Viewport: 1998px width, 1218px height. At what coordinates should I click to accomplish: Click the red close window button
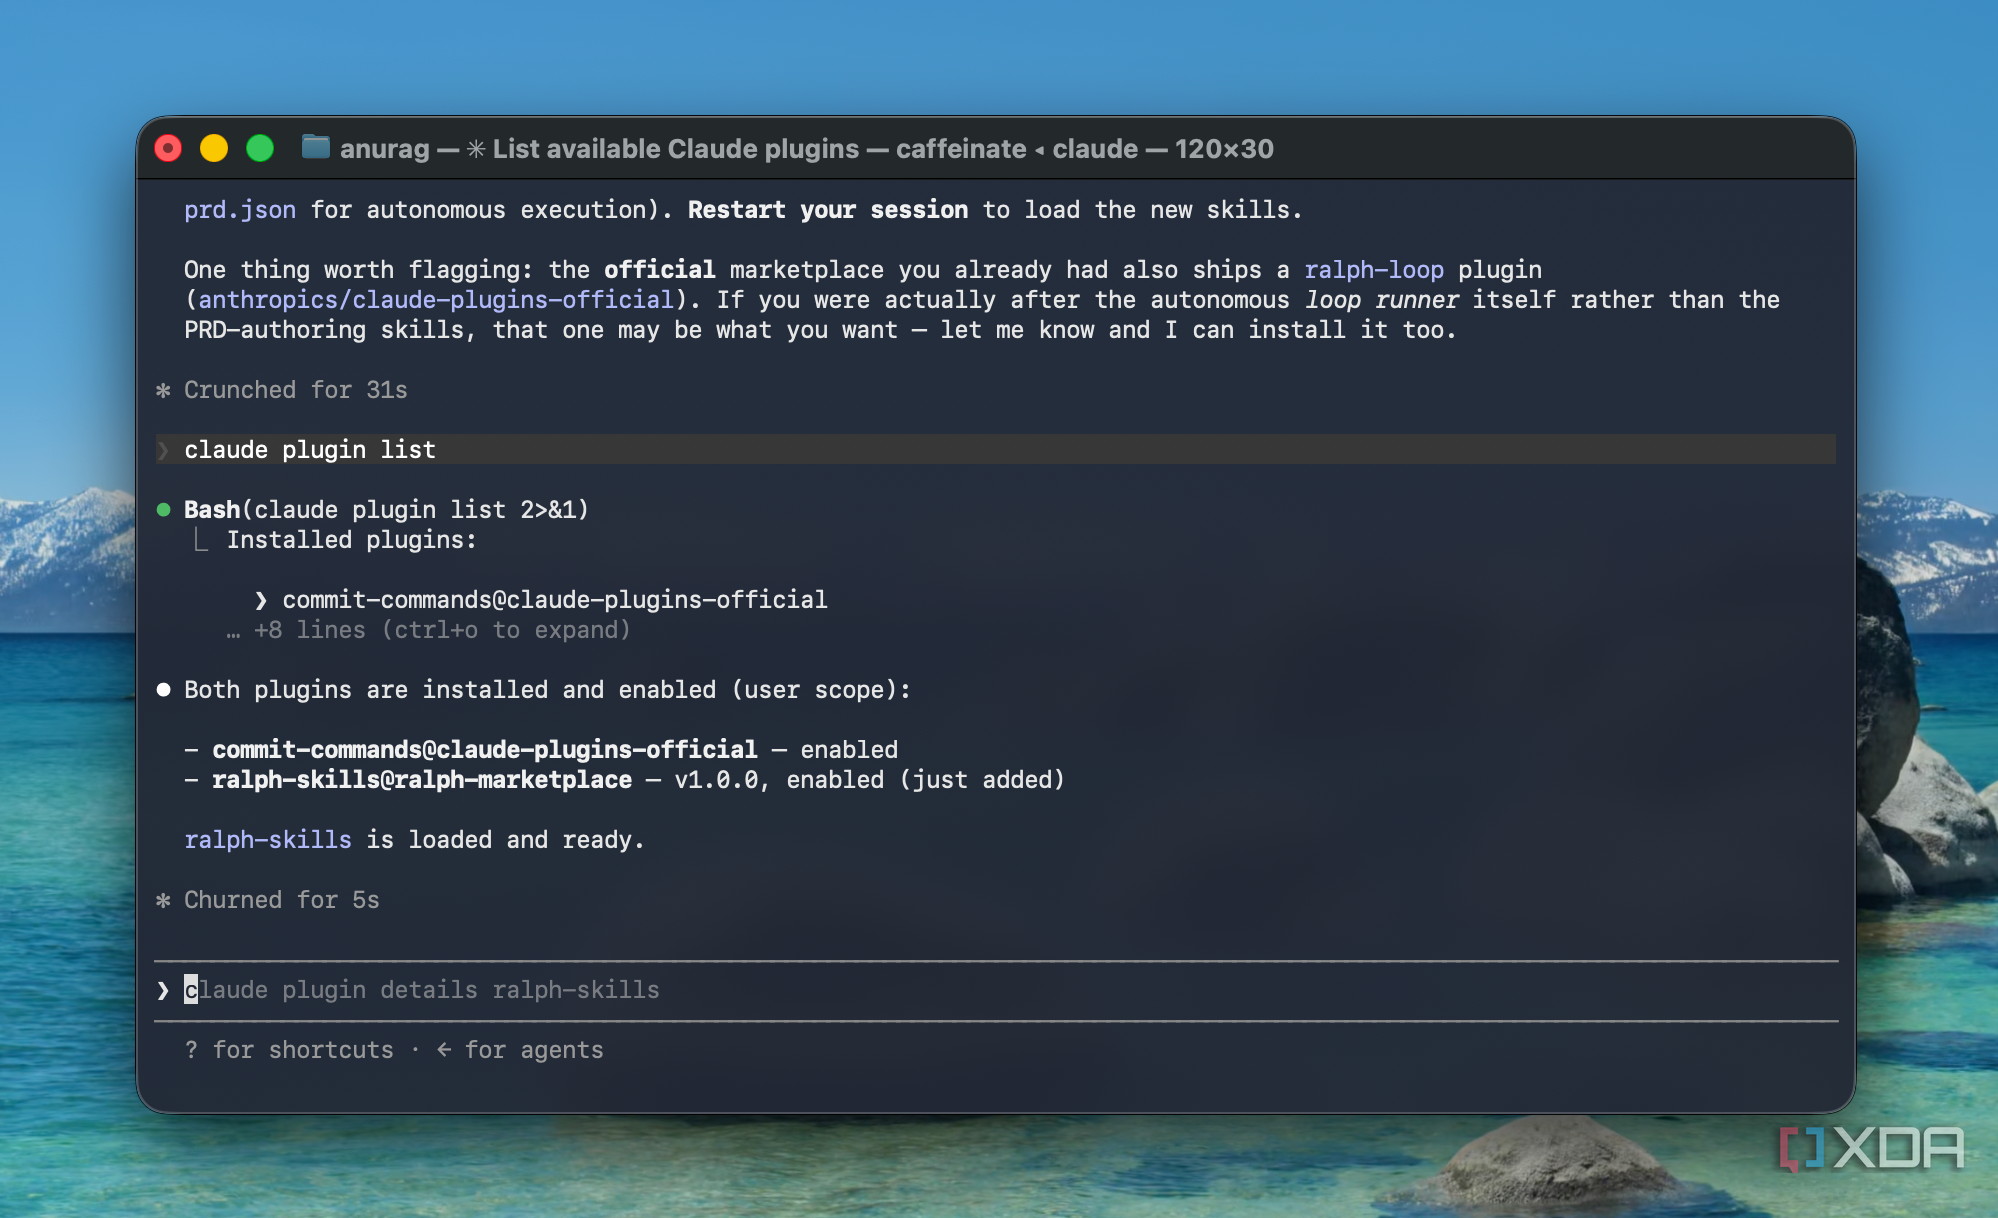168,149
